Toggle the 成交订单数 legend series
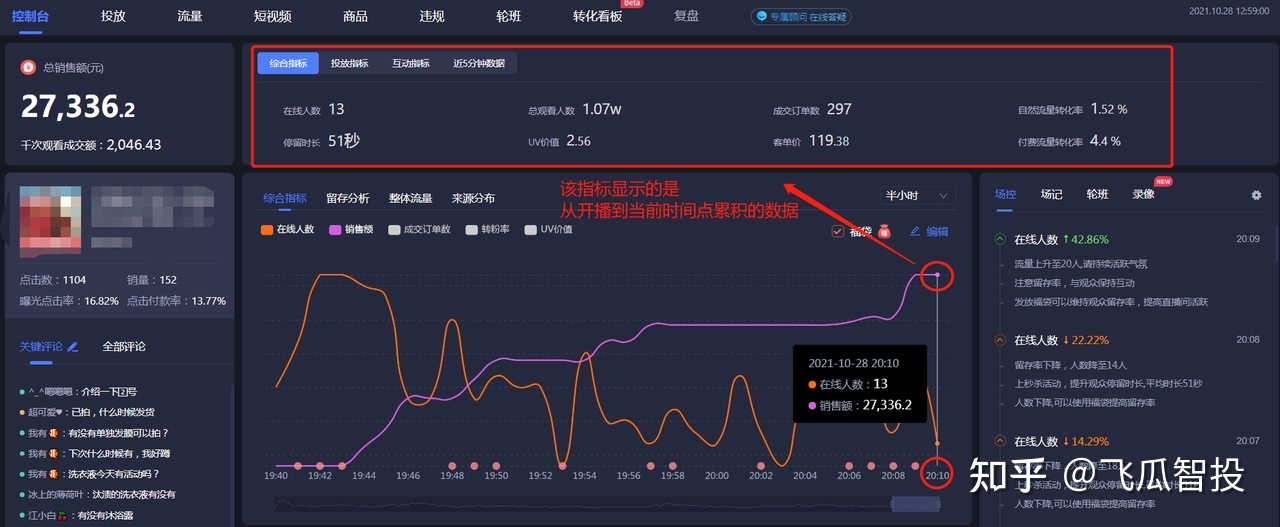 [394, 229]
